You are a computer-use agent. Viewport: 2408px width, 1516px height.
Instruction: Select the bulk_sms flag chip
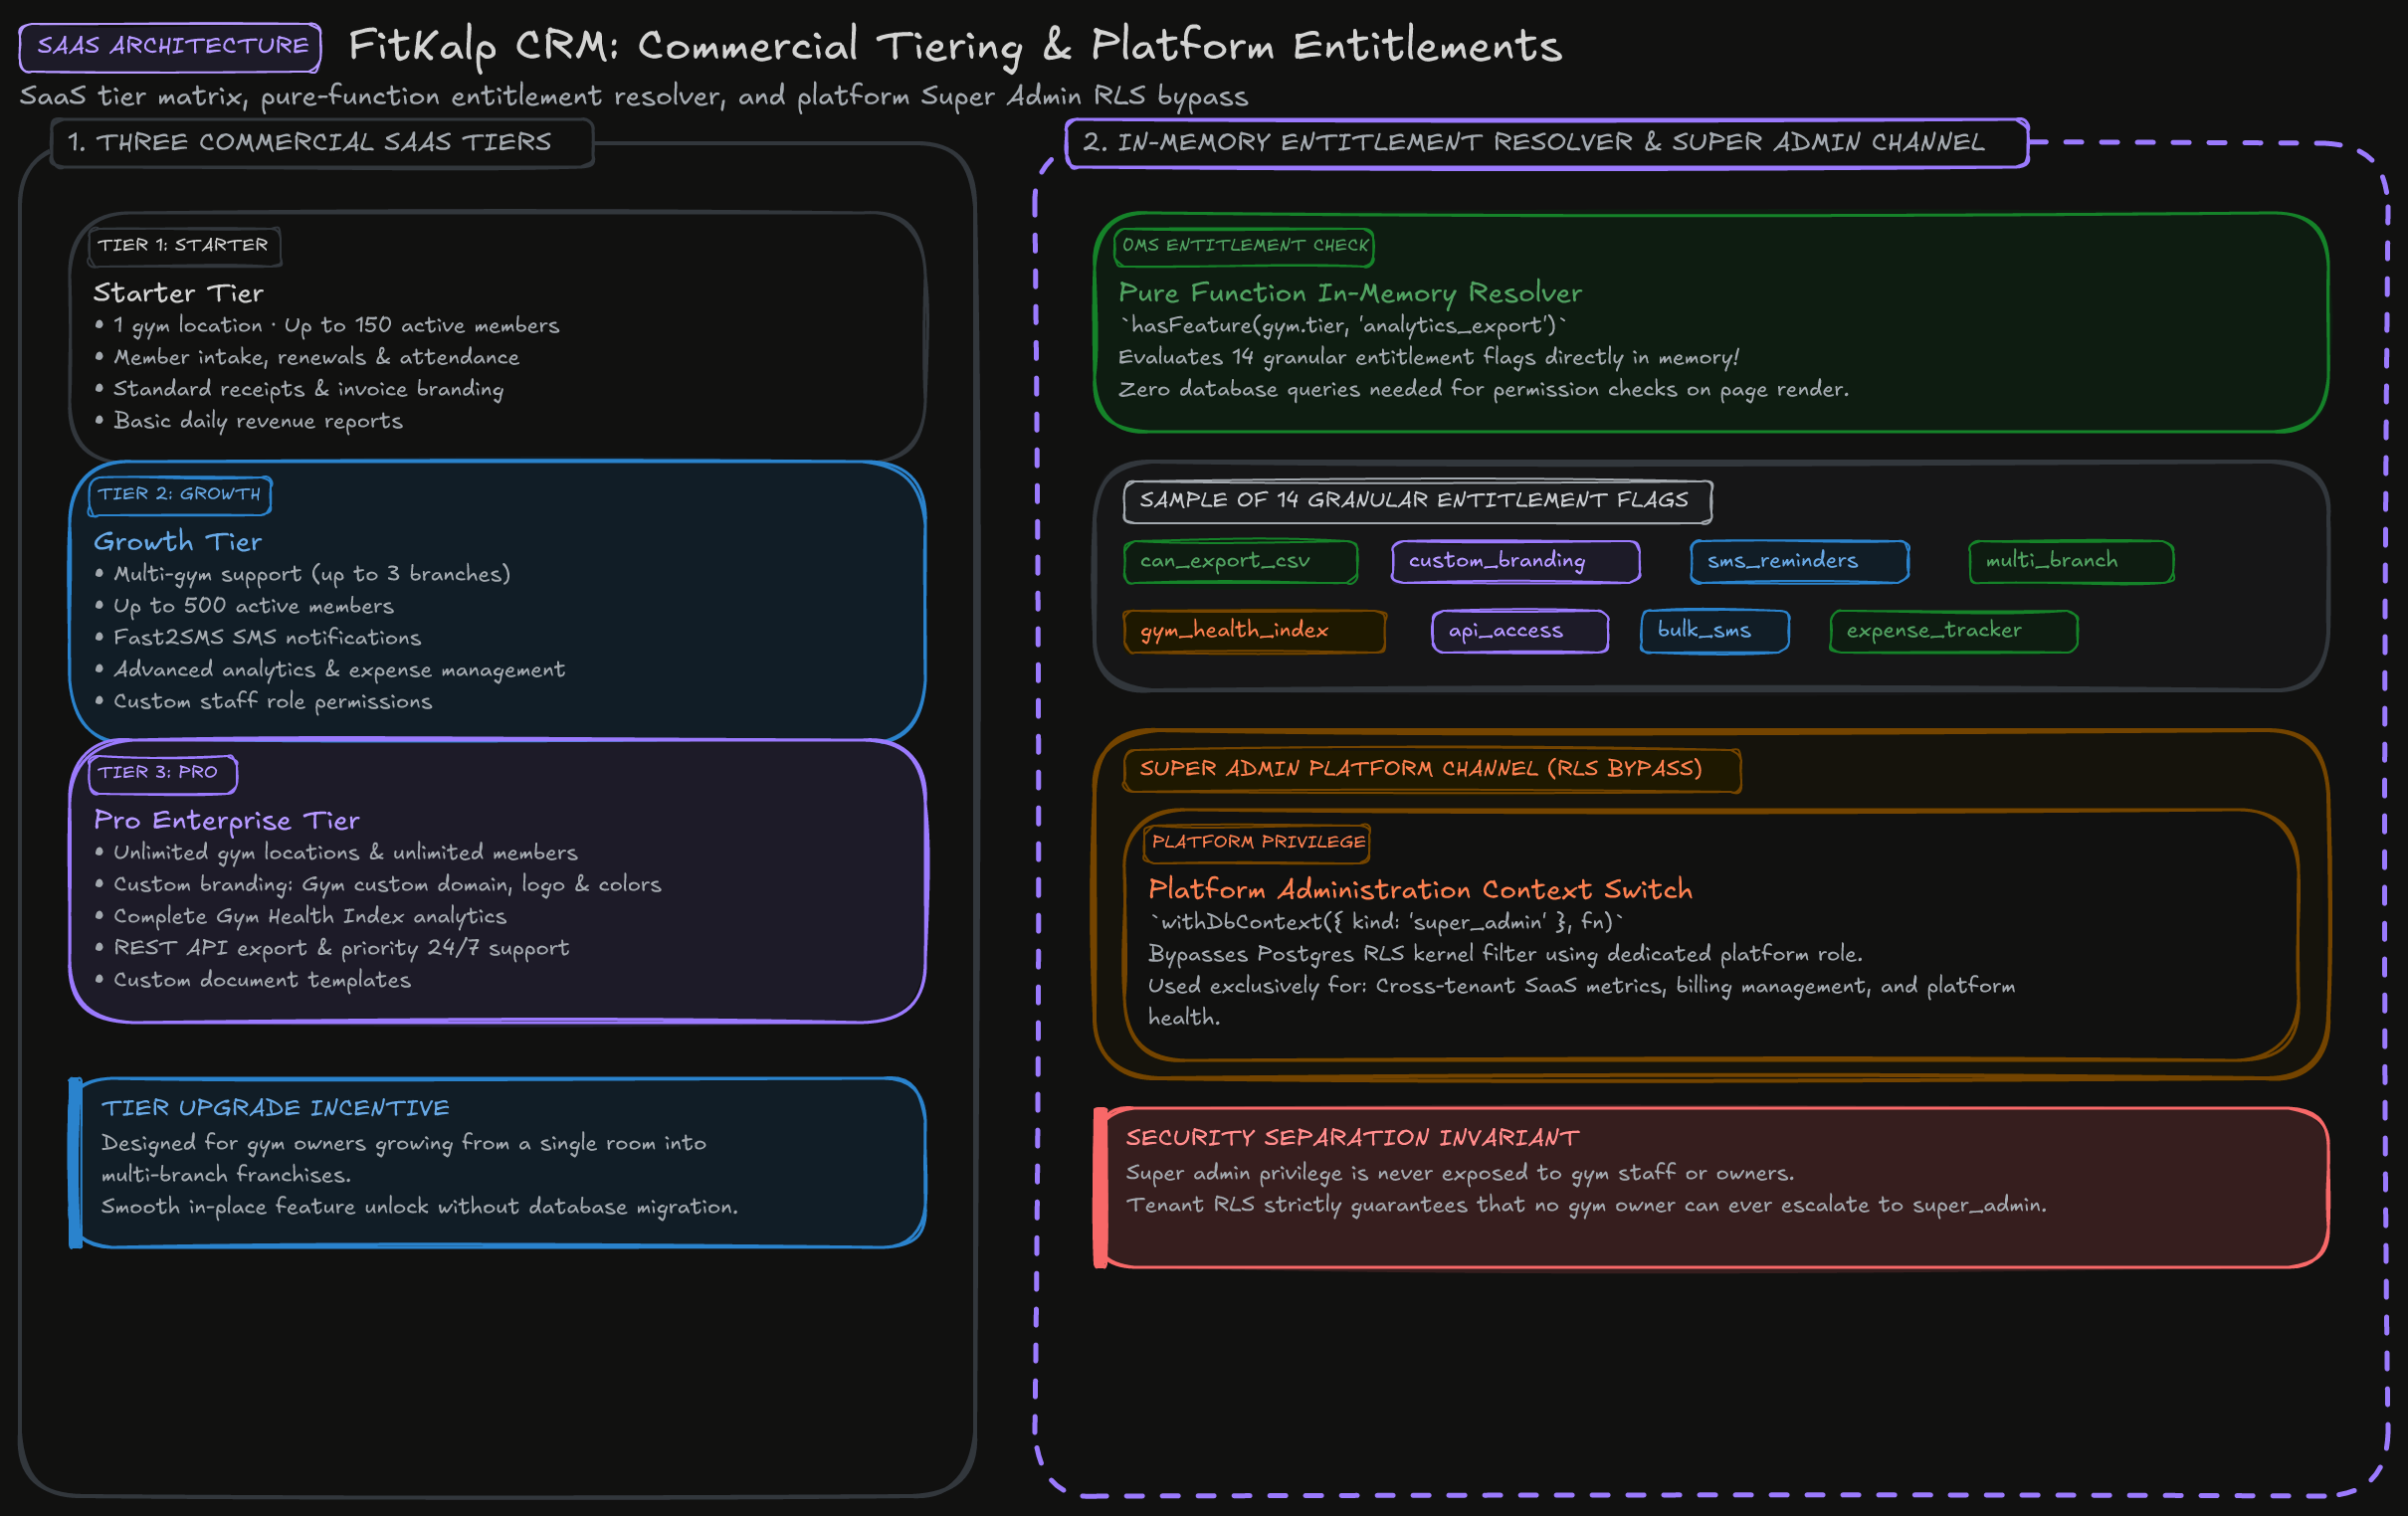[1714, 632]
